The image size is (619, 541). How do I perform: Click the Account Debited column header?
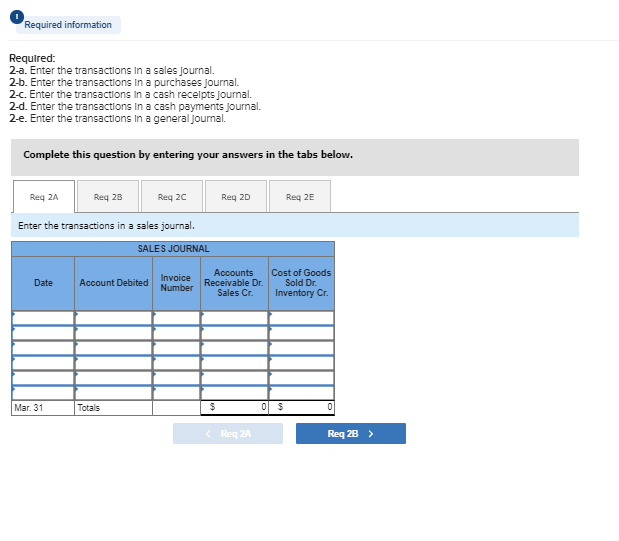tap(113, 283)
